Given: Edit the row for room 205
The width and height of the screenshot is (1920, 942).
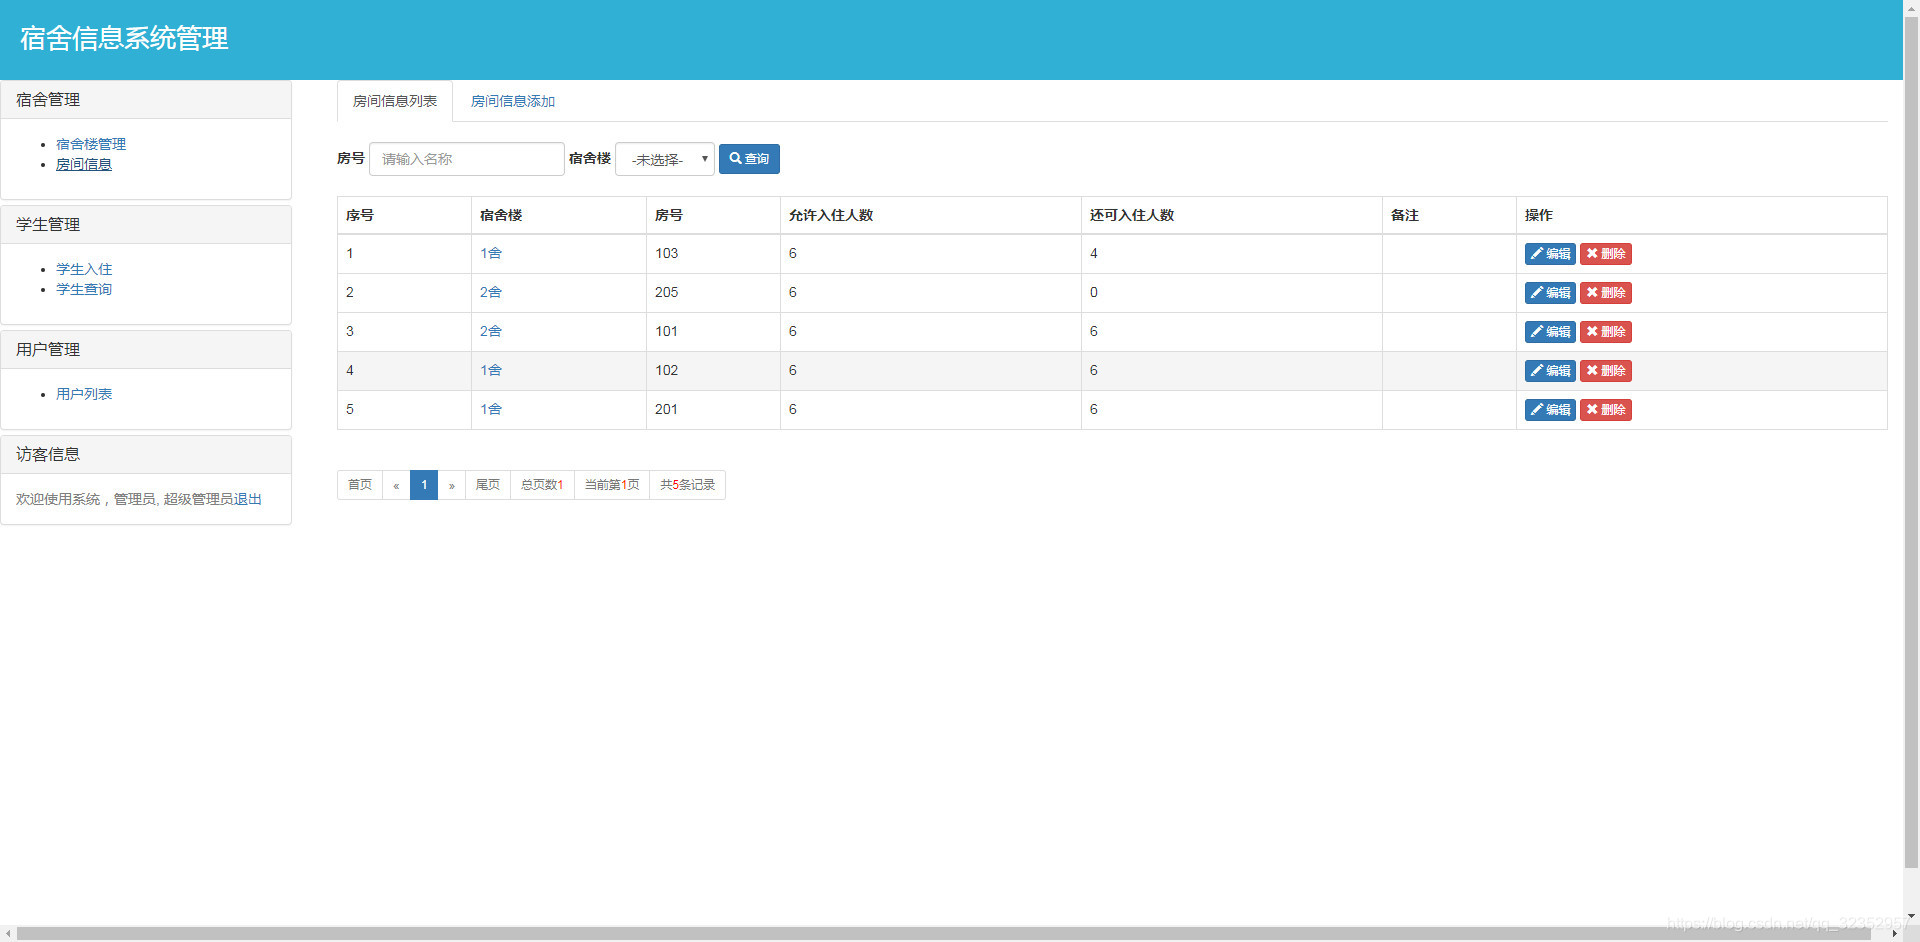Looking at the screenshot, I should click(1549, 293).
